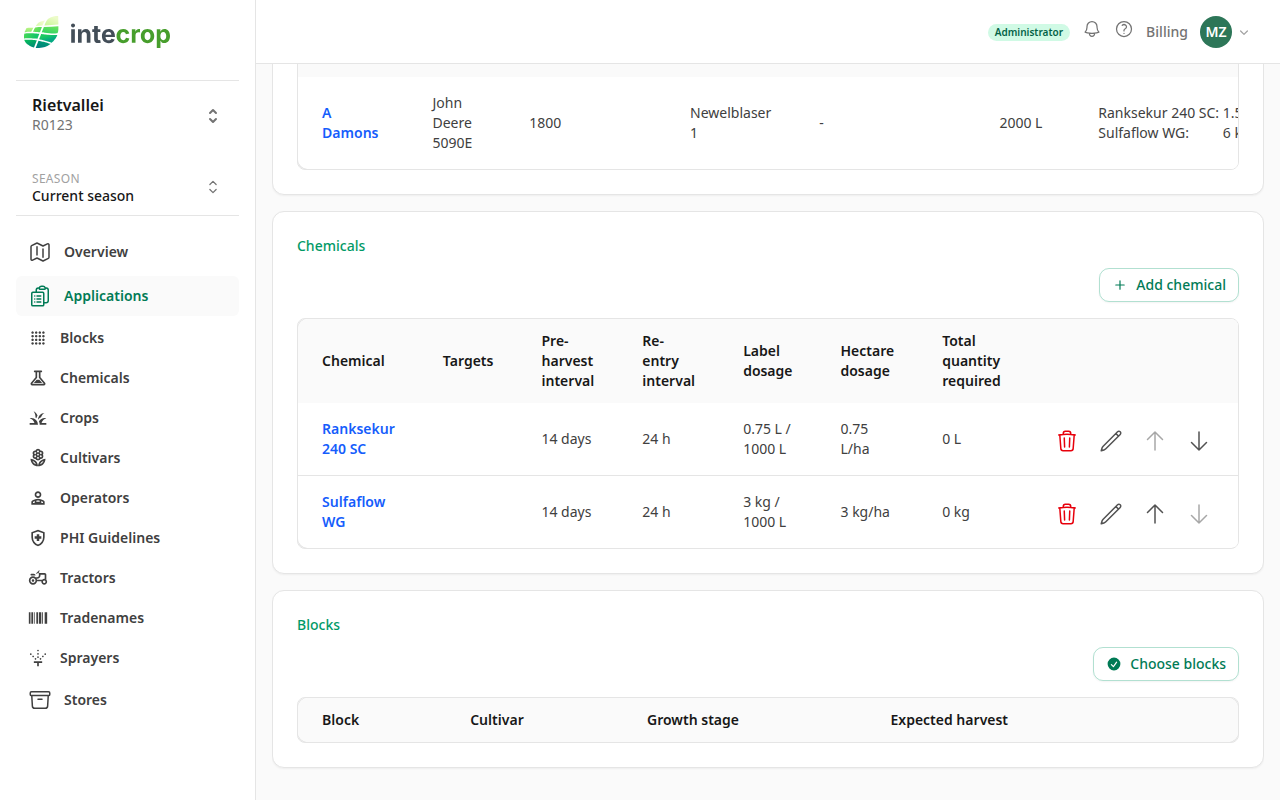Open the Sulfaflow WG link
Screen dimensions: 1280x800
coord(353,512)
